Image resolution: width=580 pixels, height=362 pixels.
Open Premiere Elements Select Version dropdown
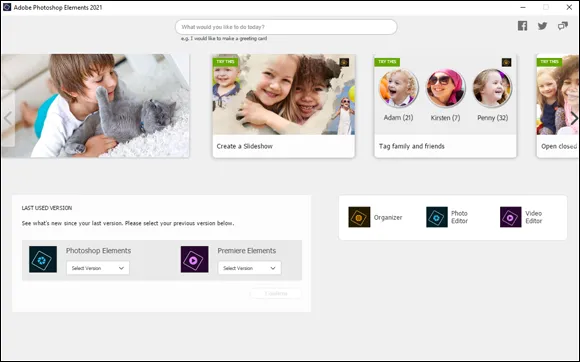250,268
